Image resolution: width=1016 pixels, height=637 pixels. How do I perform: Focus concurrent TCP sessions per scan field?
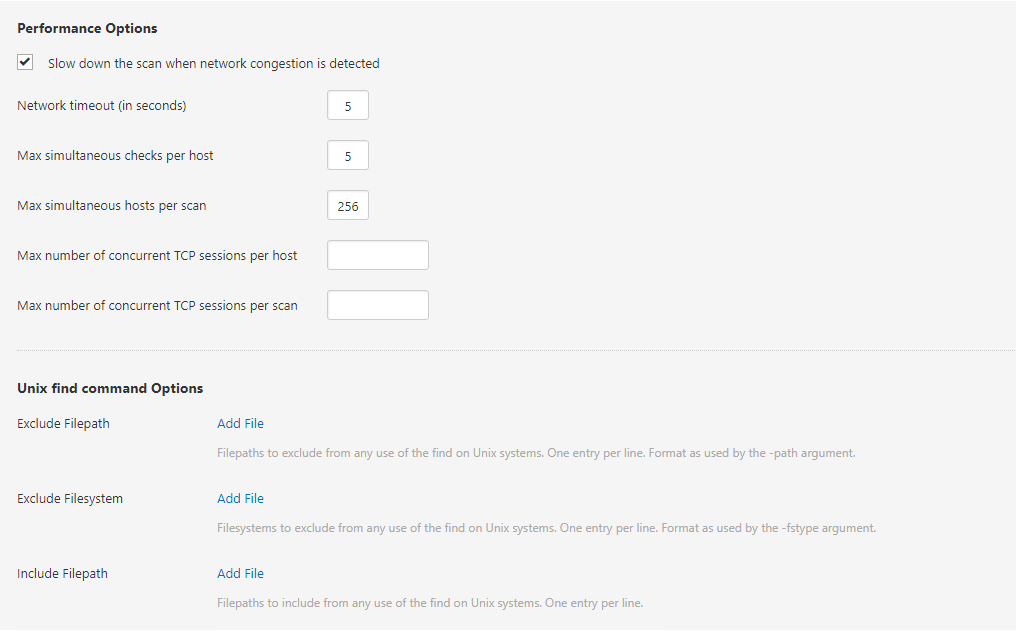(x=378, y=305)
